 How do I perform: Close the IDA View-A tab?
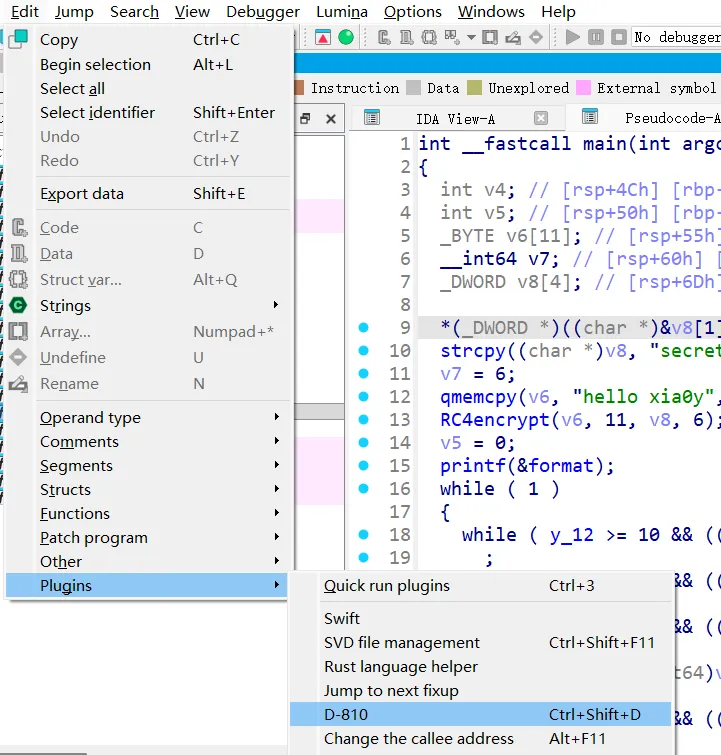[x=541, y=118]
